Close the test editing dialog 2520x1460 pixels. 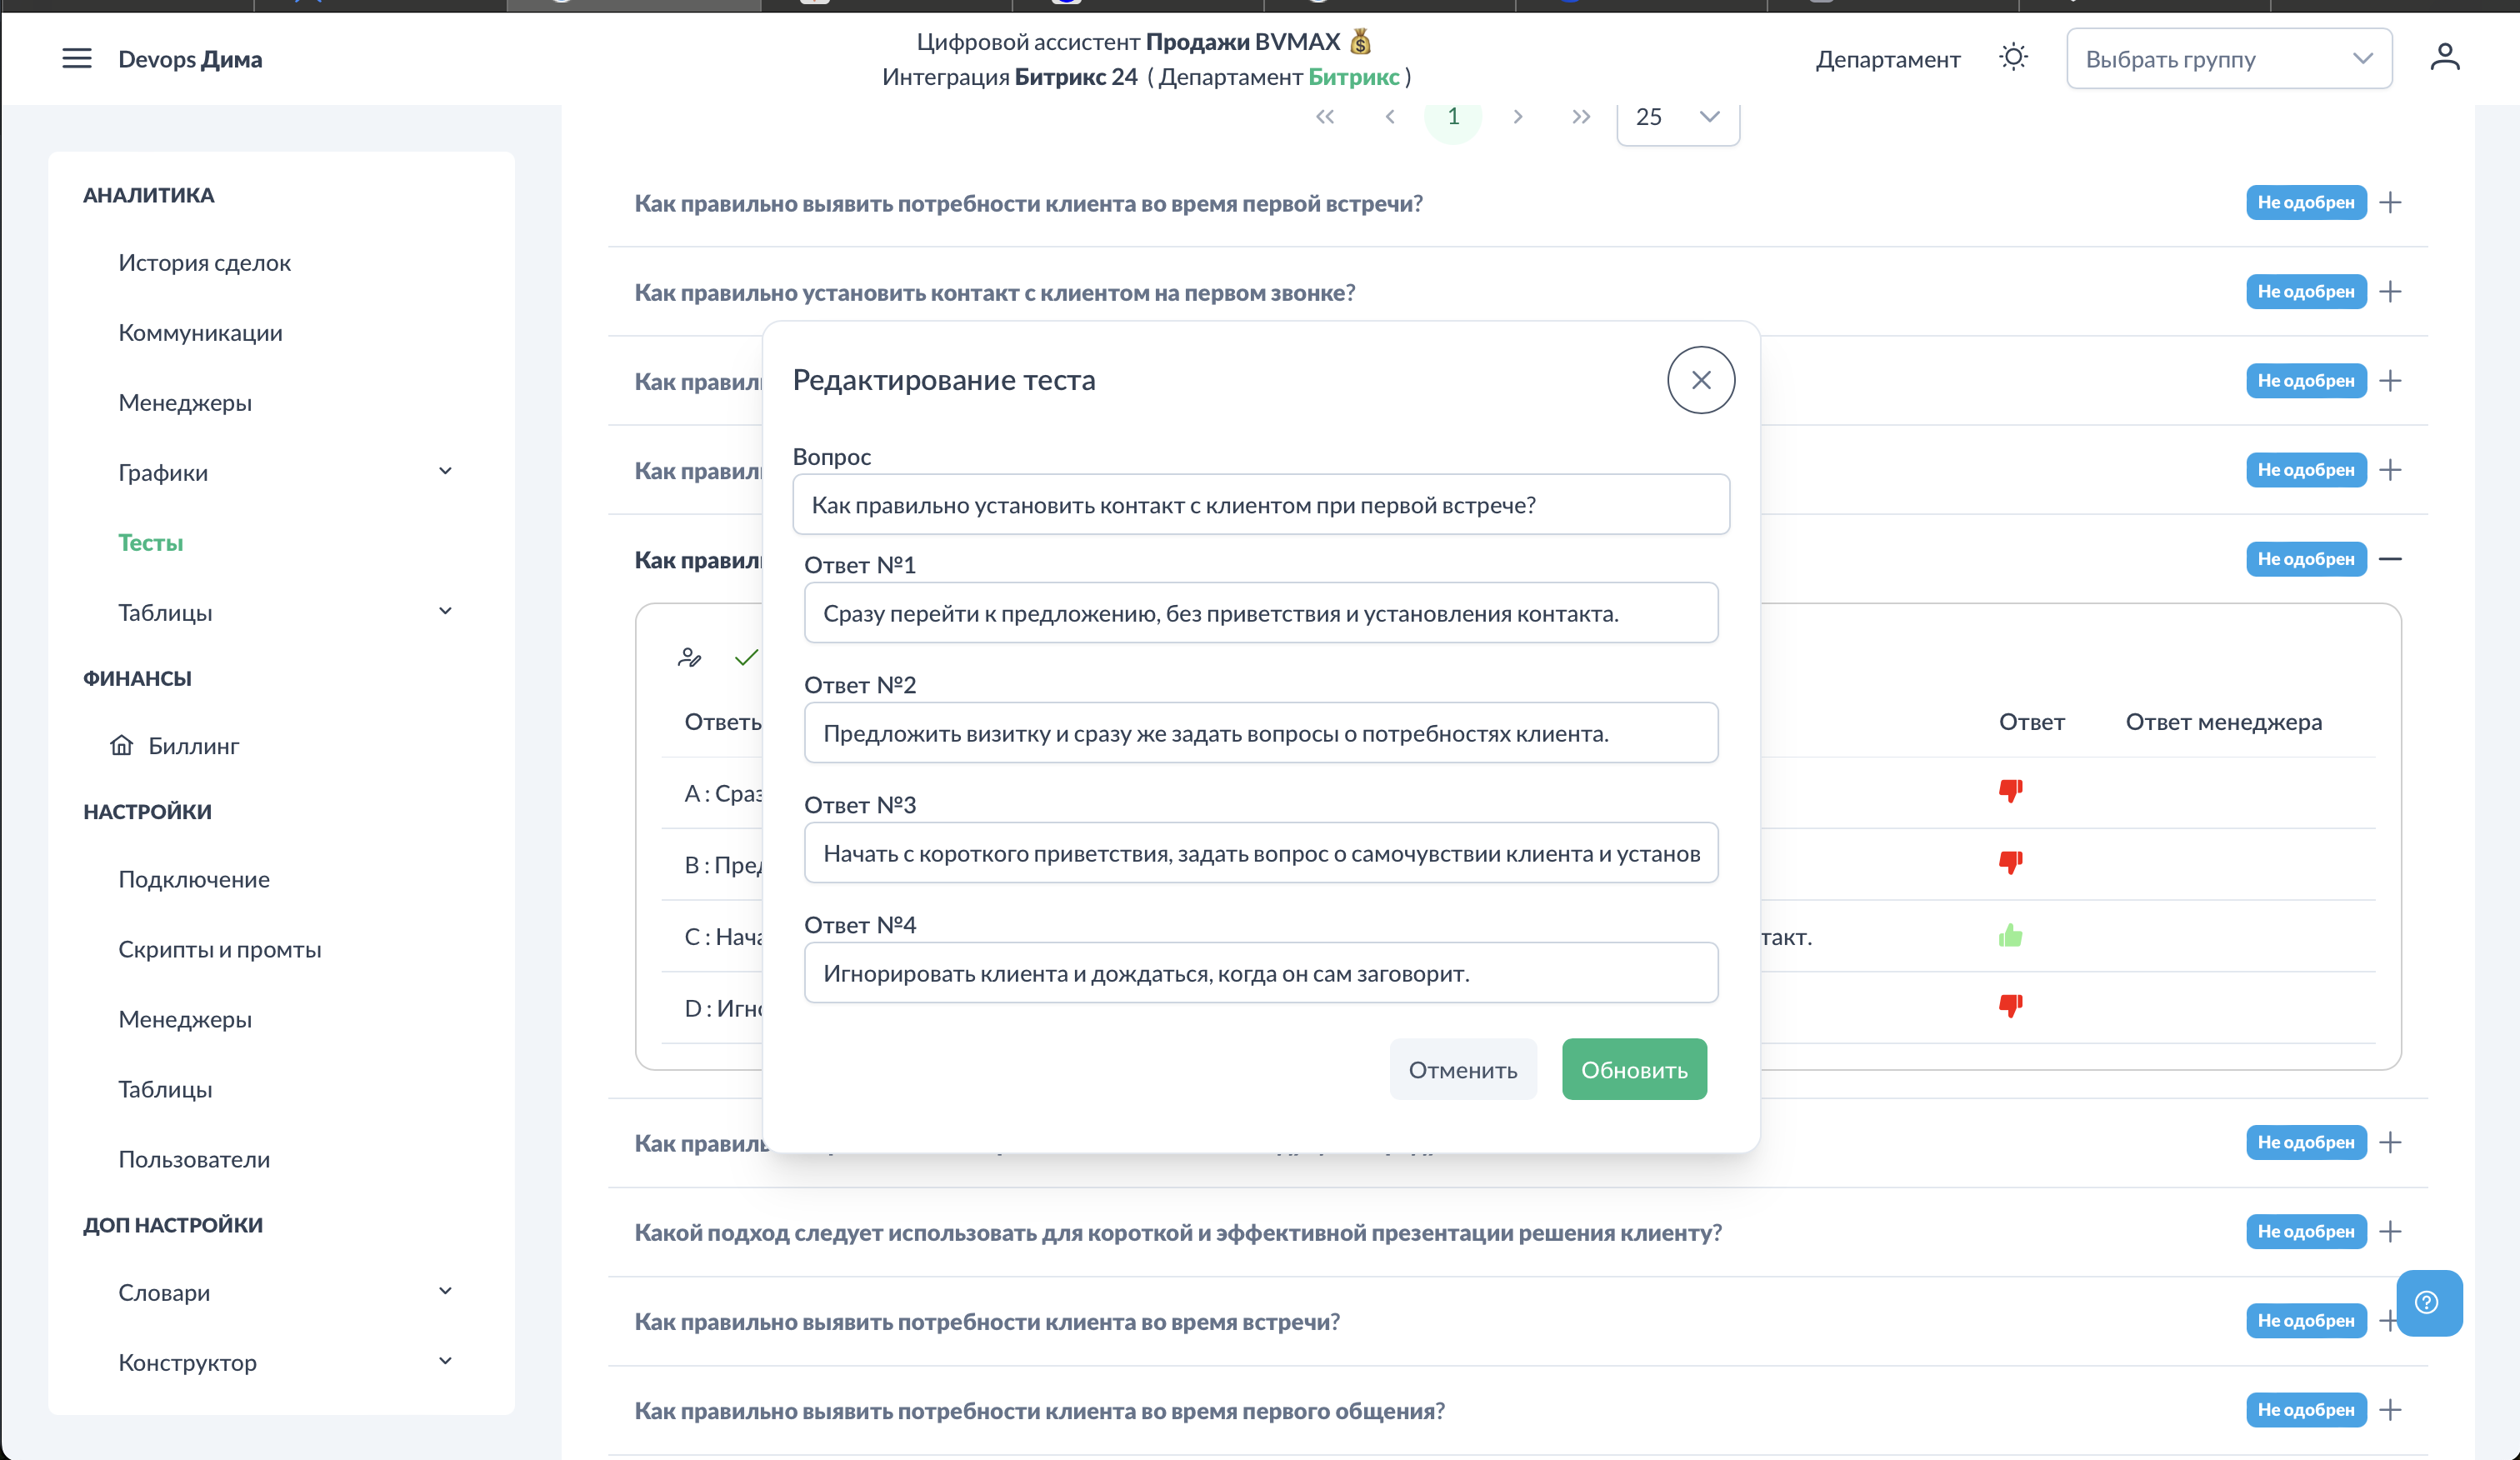[x=1700, y=380]
